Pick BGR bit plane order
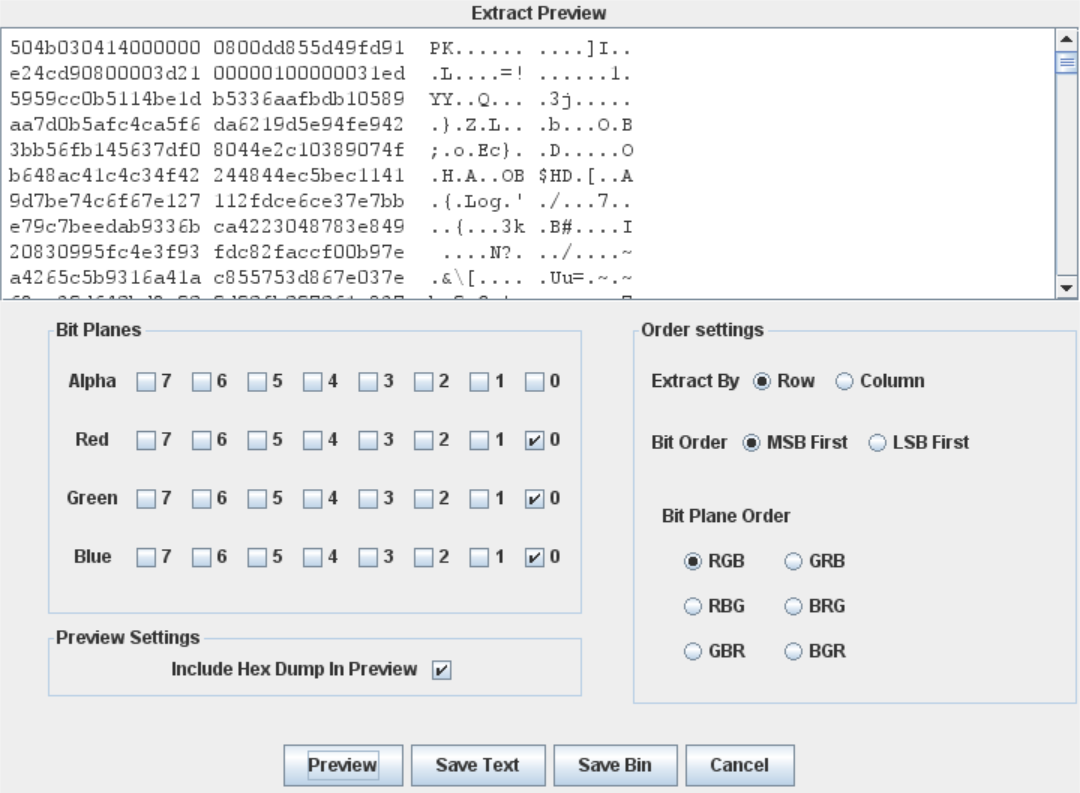1080x793 pixels. [x=793, y=651]
